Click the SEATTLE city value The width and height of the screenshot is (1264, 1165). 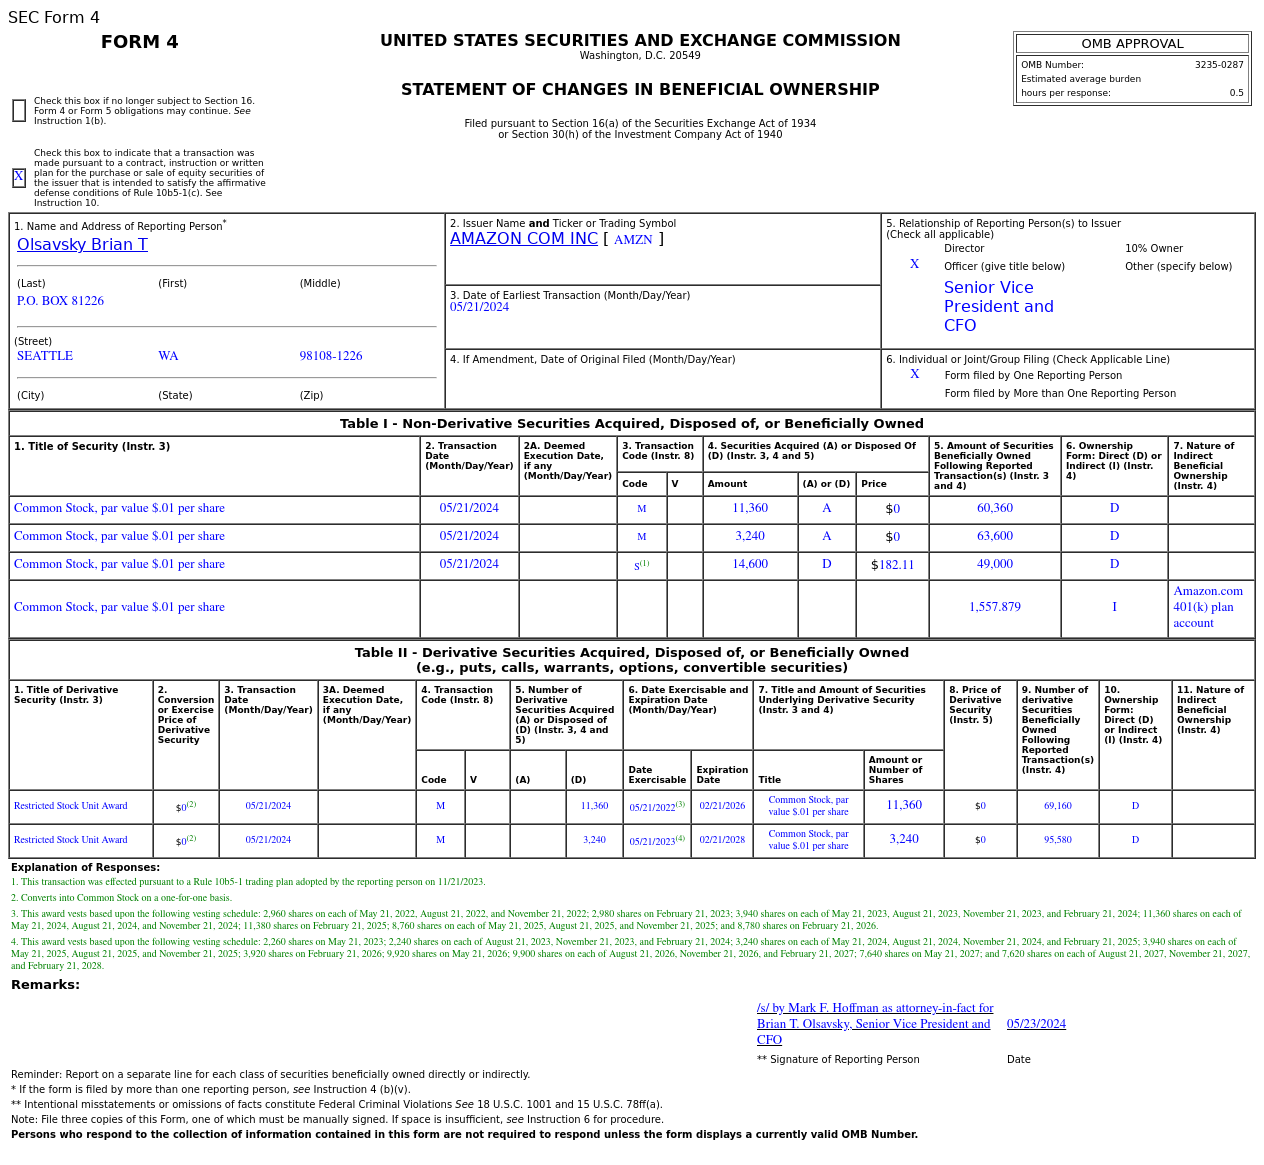(x=45, y=356)
